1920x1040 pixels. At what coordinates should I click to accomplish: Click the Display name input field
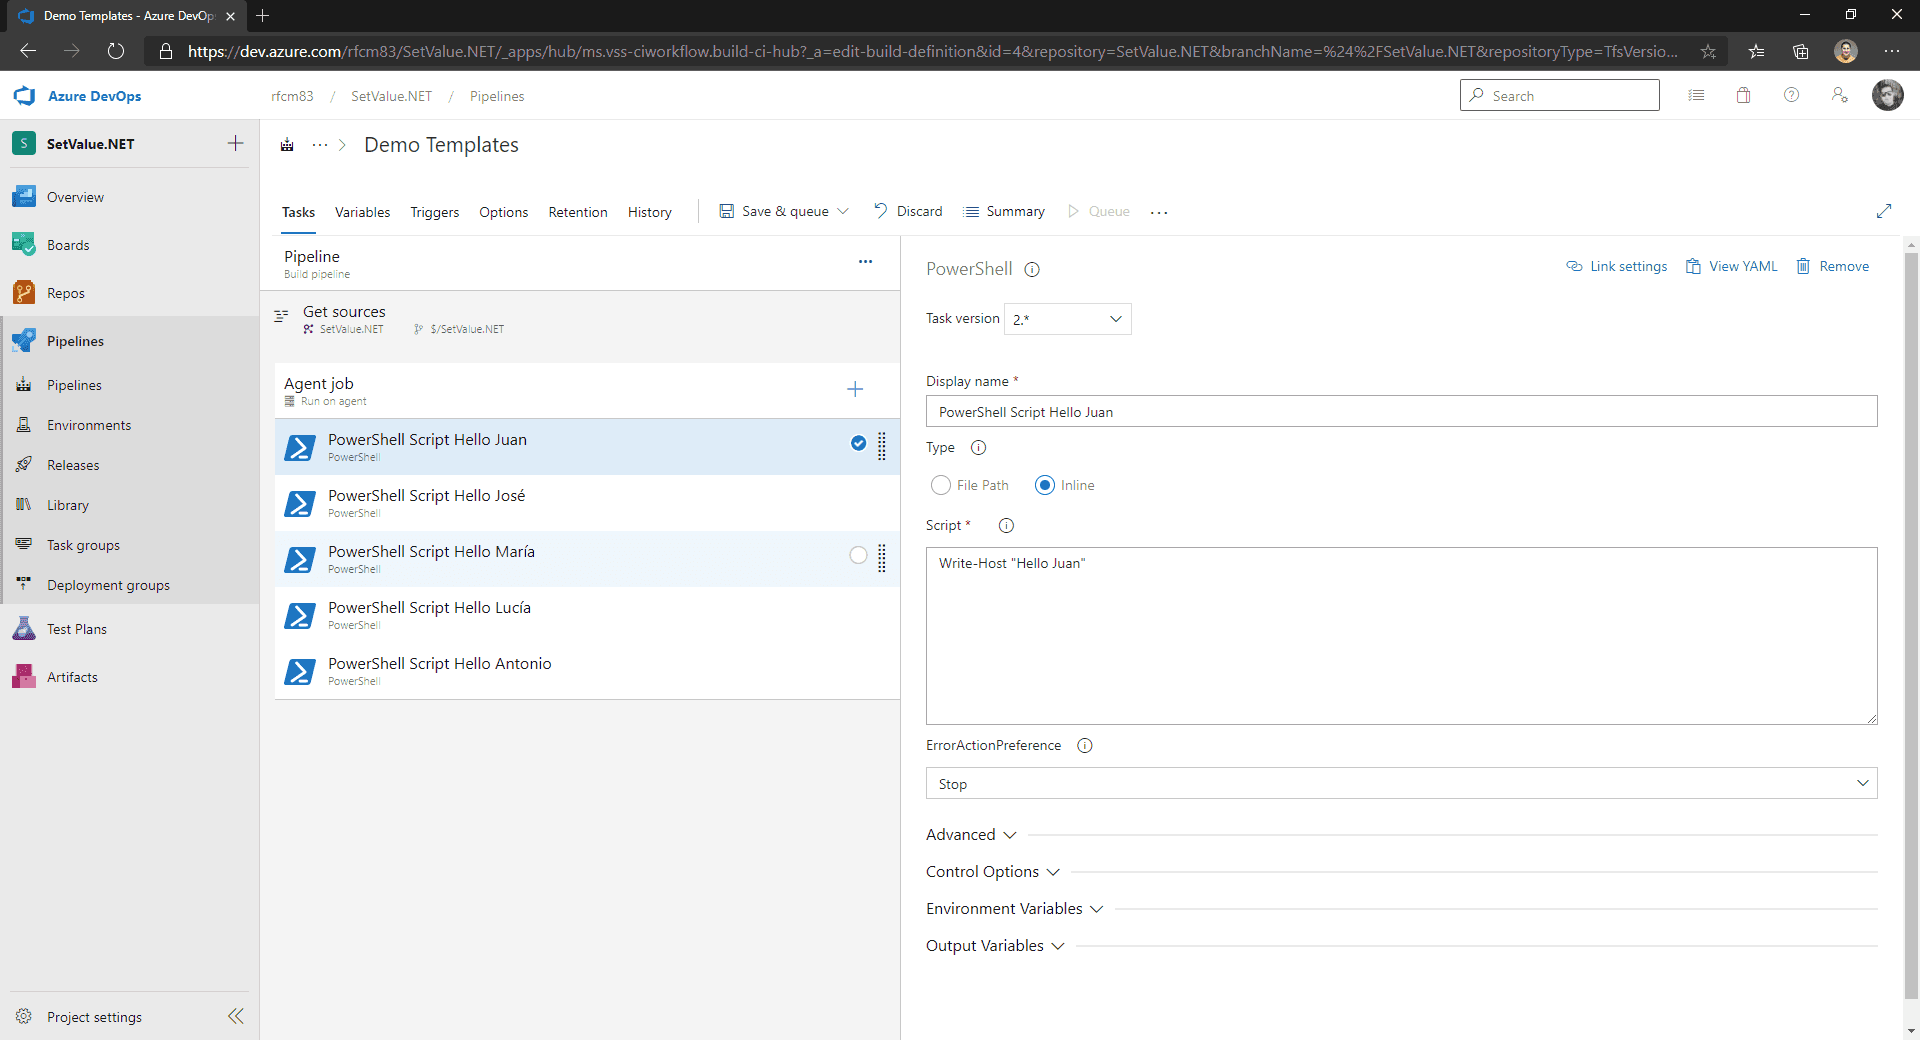(1401, 411)
